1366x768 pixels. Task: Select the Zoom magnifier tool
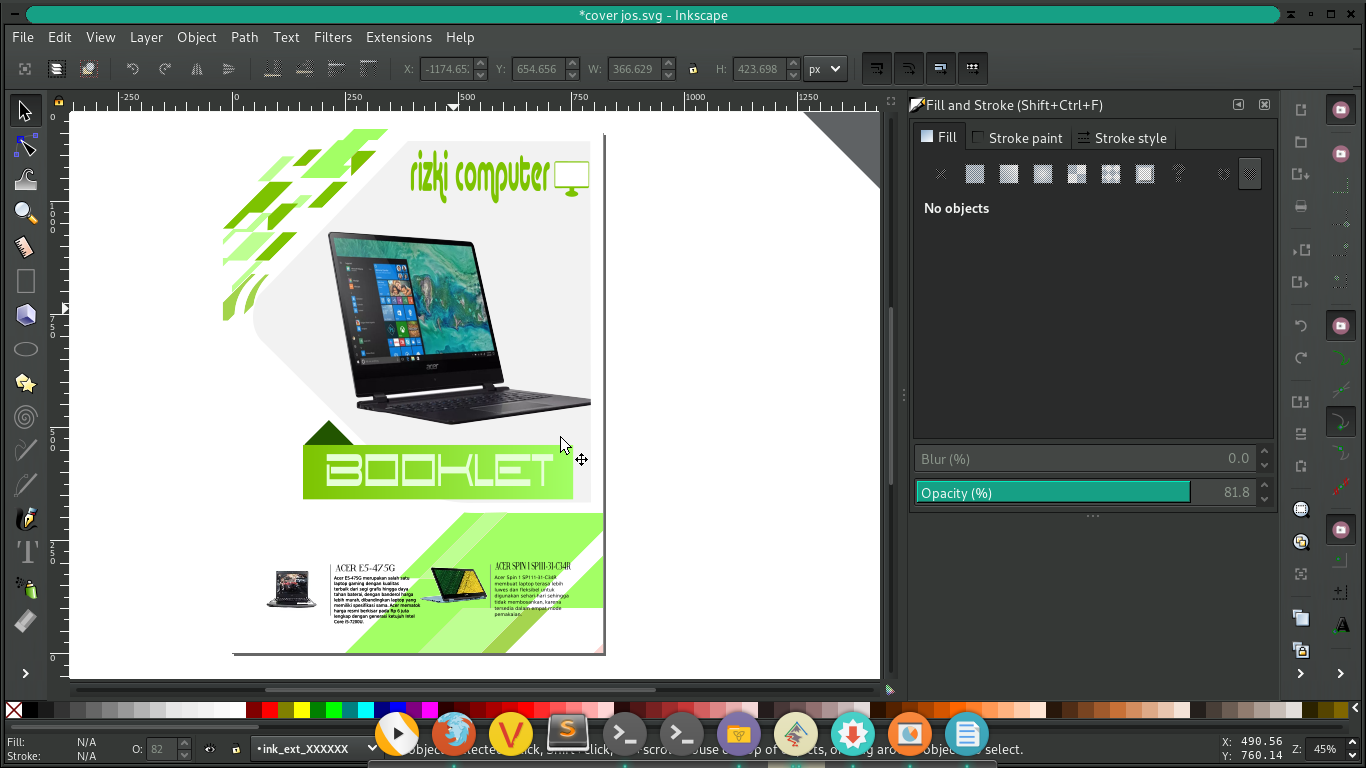(x=26, y=213)
